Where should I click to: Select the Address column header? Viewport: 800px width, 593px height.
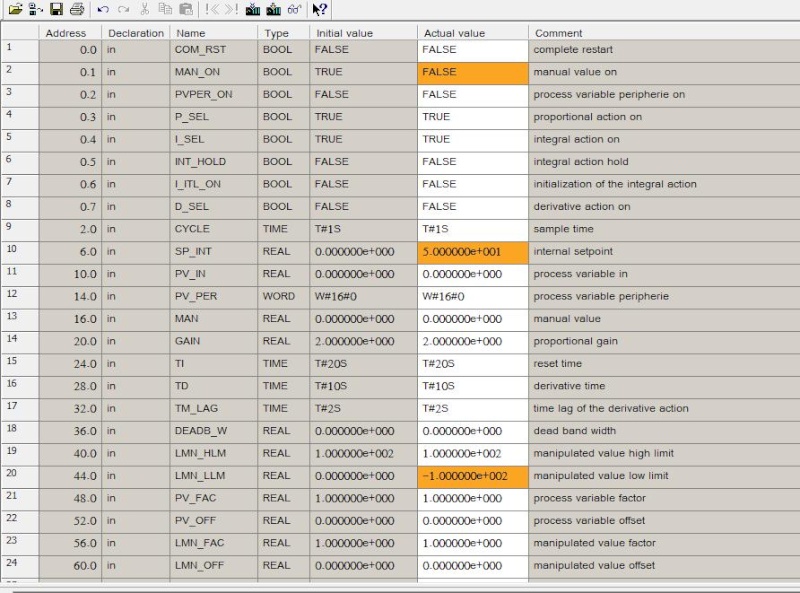70,33
